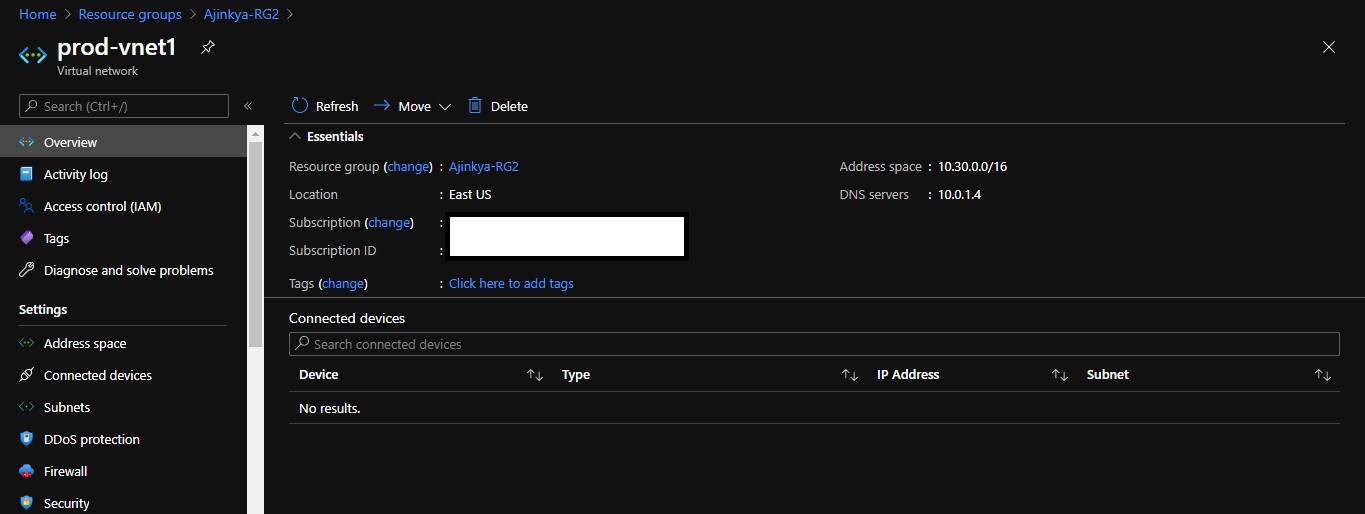Click the Diagnose wrench icon

point(27,270)
